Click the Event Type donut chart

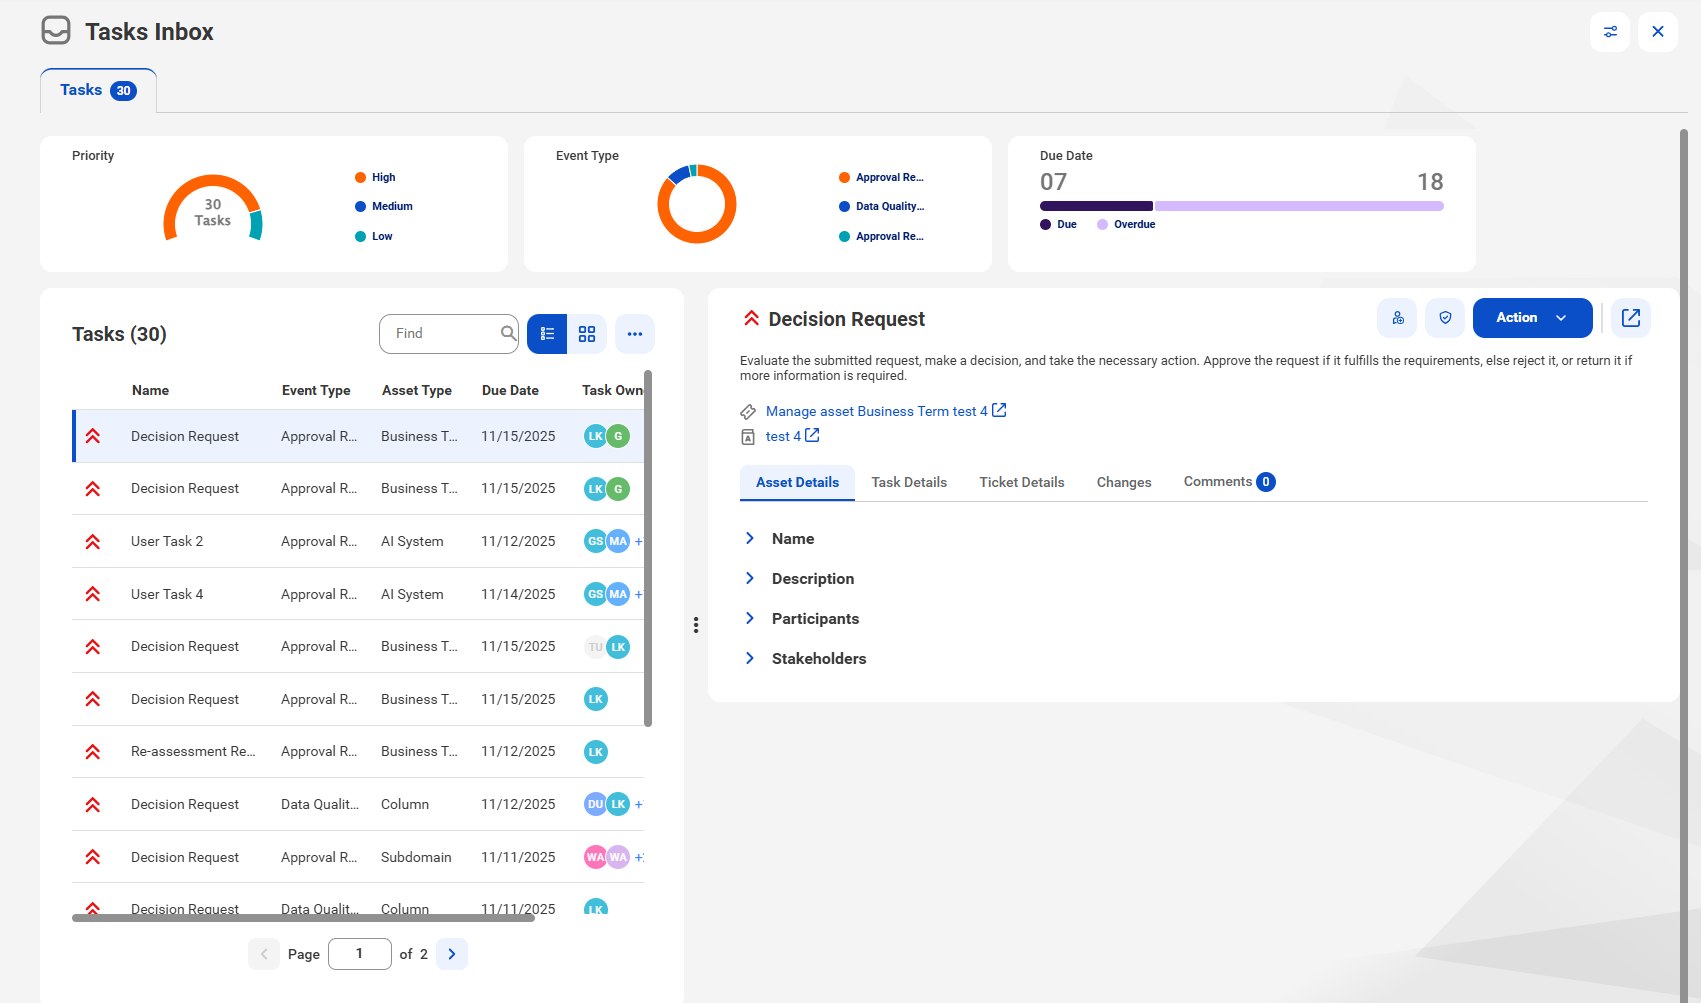697,204
